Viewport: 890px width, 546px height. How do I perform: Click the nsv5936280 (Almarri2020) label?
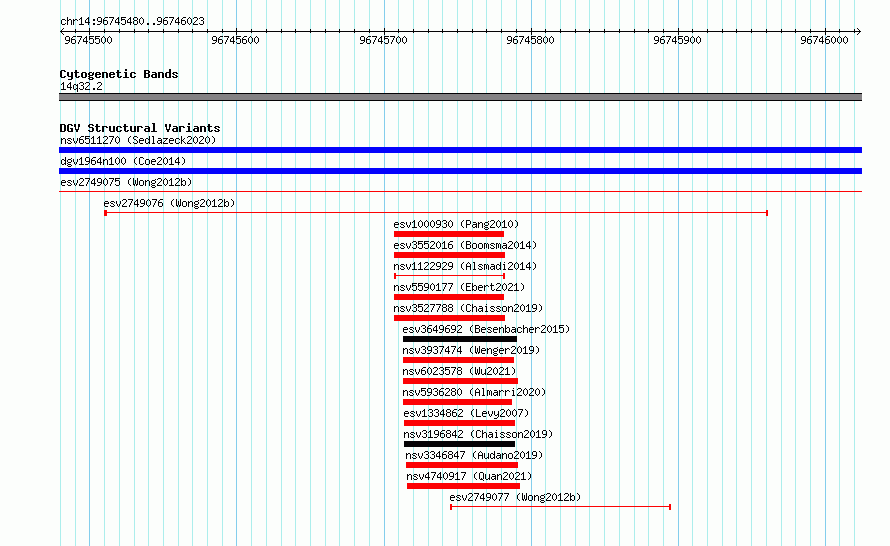click(474, 392)
